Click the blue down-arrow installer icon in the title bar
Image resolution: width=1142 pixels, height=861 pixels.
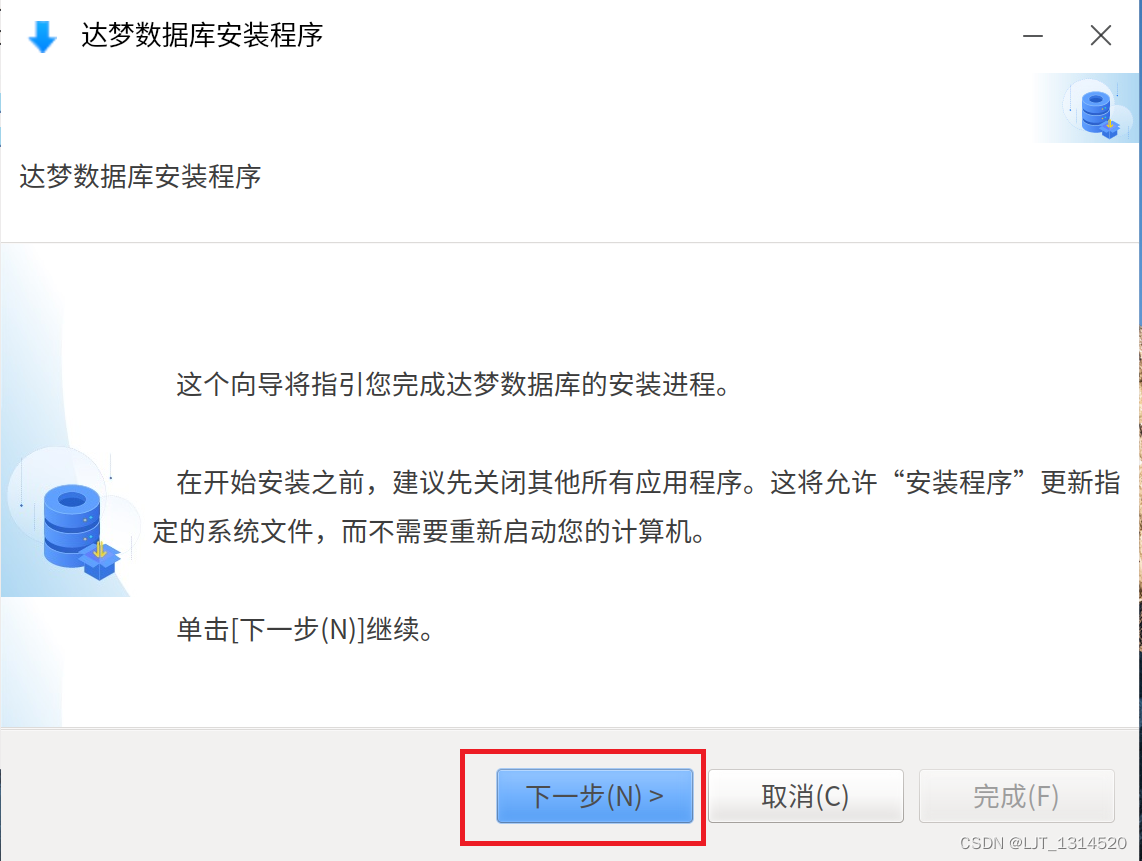[42, 36]
